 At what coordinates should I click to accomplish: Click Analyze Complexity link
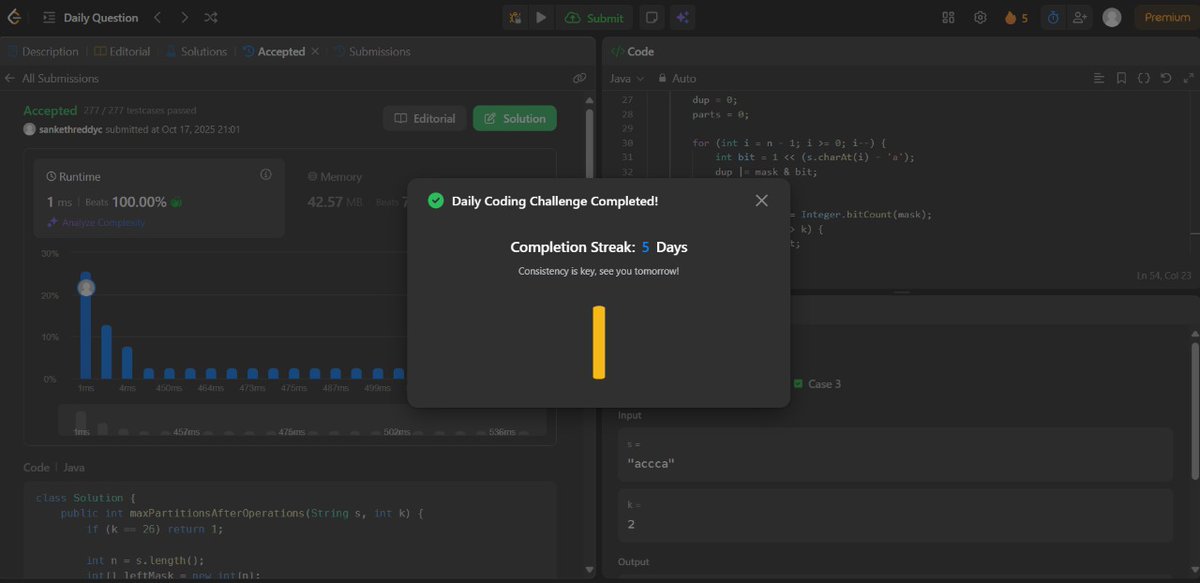(96, 222)
